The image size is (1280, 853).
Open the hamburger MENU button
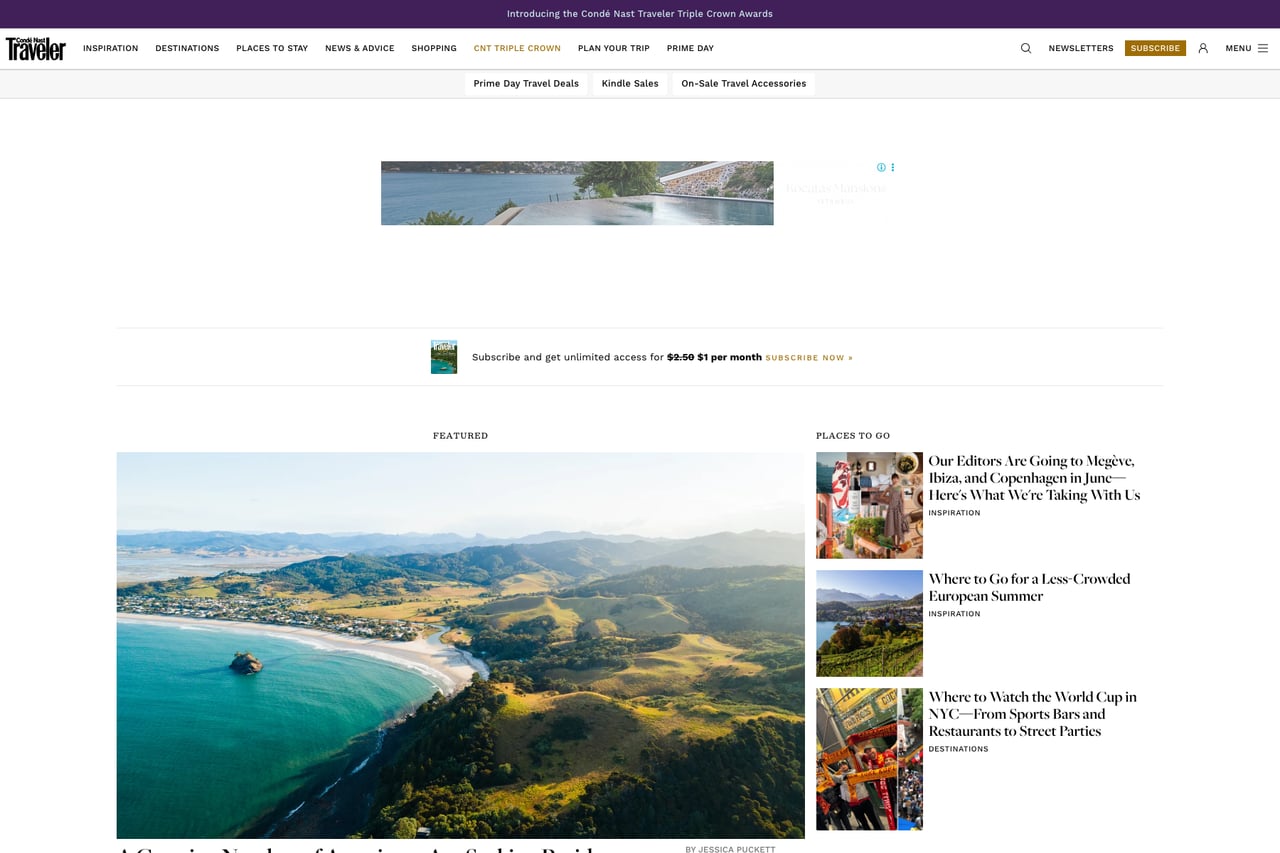[1247, 48]
